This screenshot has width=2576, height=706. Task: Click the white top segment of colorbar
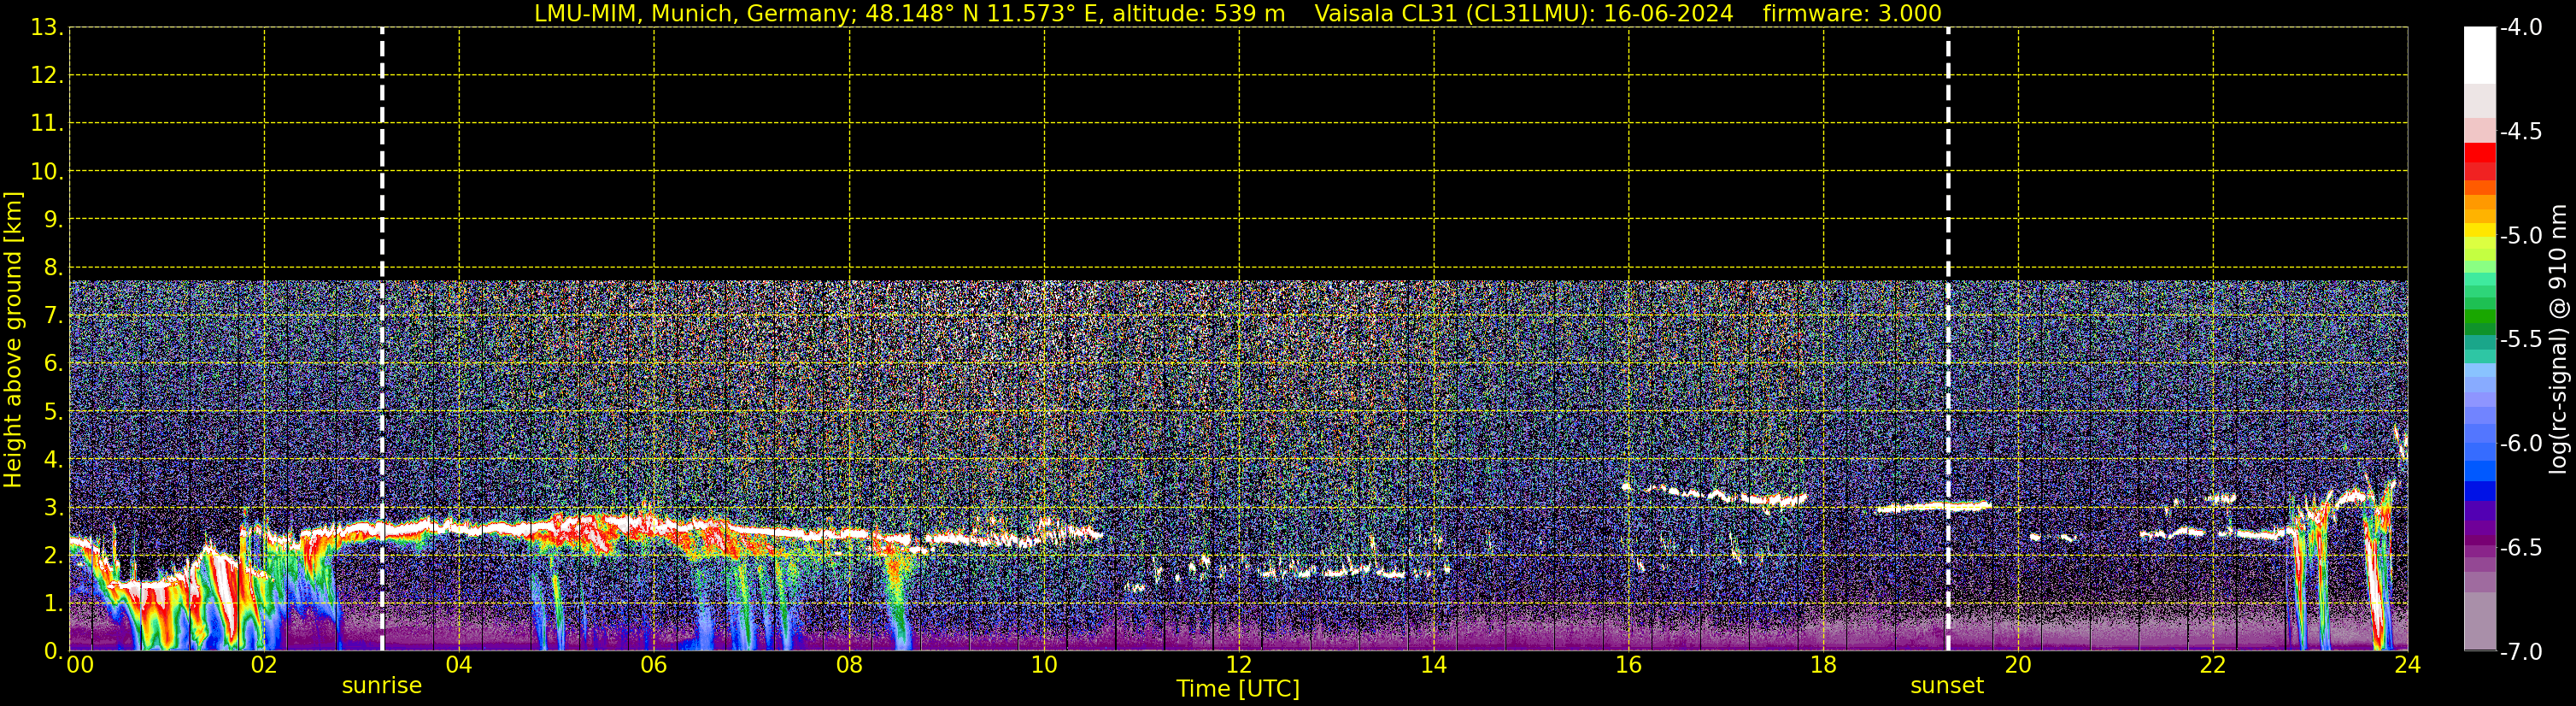coord(2479,55)
